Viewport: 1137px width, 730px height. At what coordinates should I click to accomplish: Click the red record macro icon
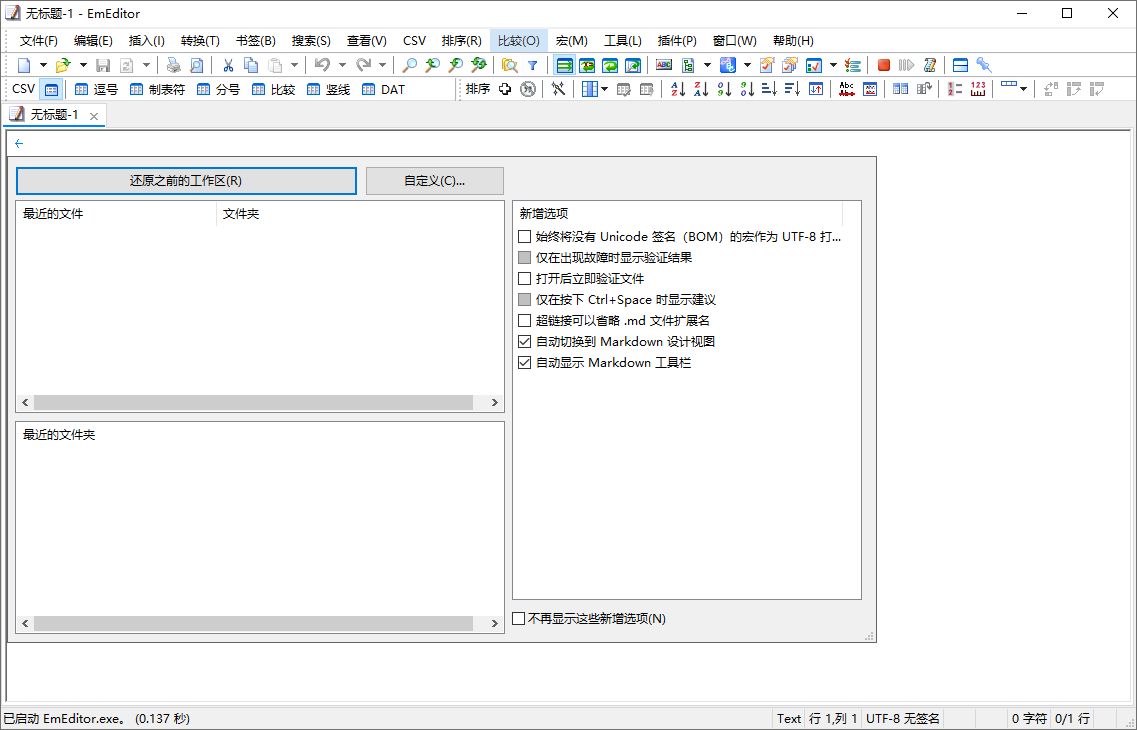[x=883, y=65]
